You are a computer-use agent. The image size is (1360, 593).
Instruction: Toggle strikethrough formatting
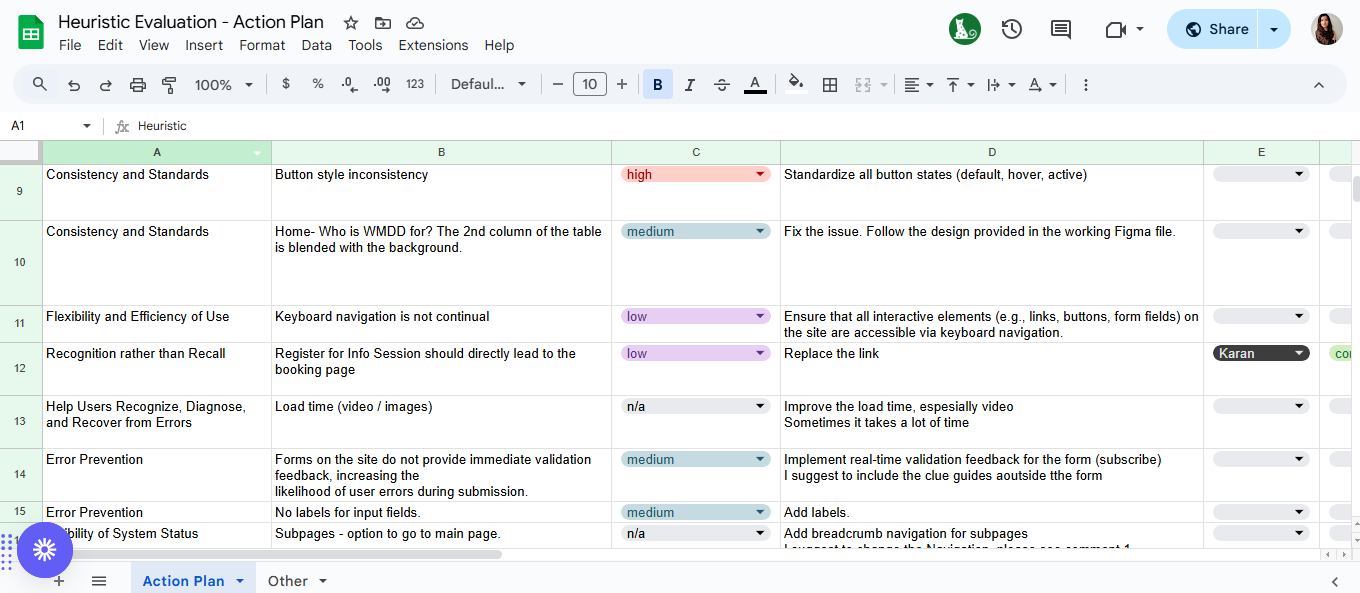pyautogui.click(x=722, y=85)
